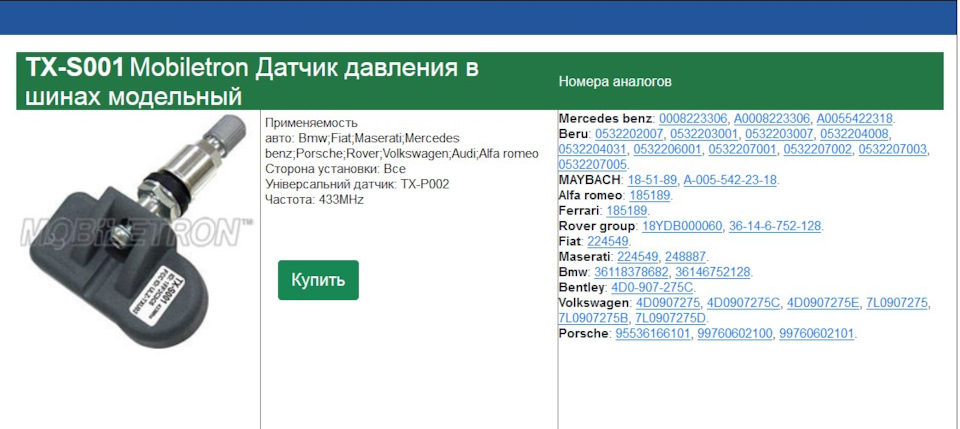960x429 pixels.
Task: Open Beru analog 0532207001
Action: pyautogui.click(x=743, y=149)
